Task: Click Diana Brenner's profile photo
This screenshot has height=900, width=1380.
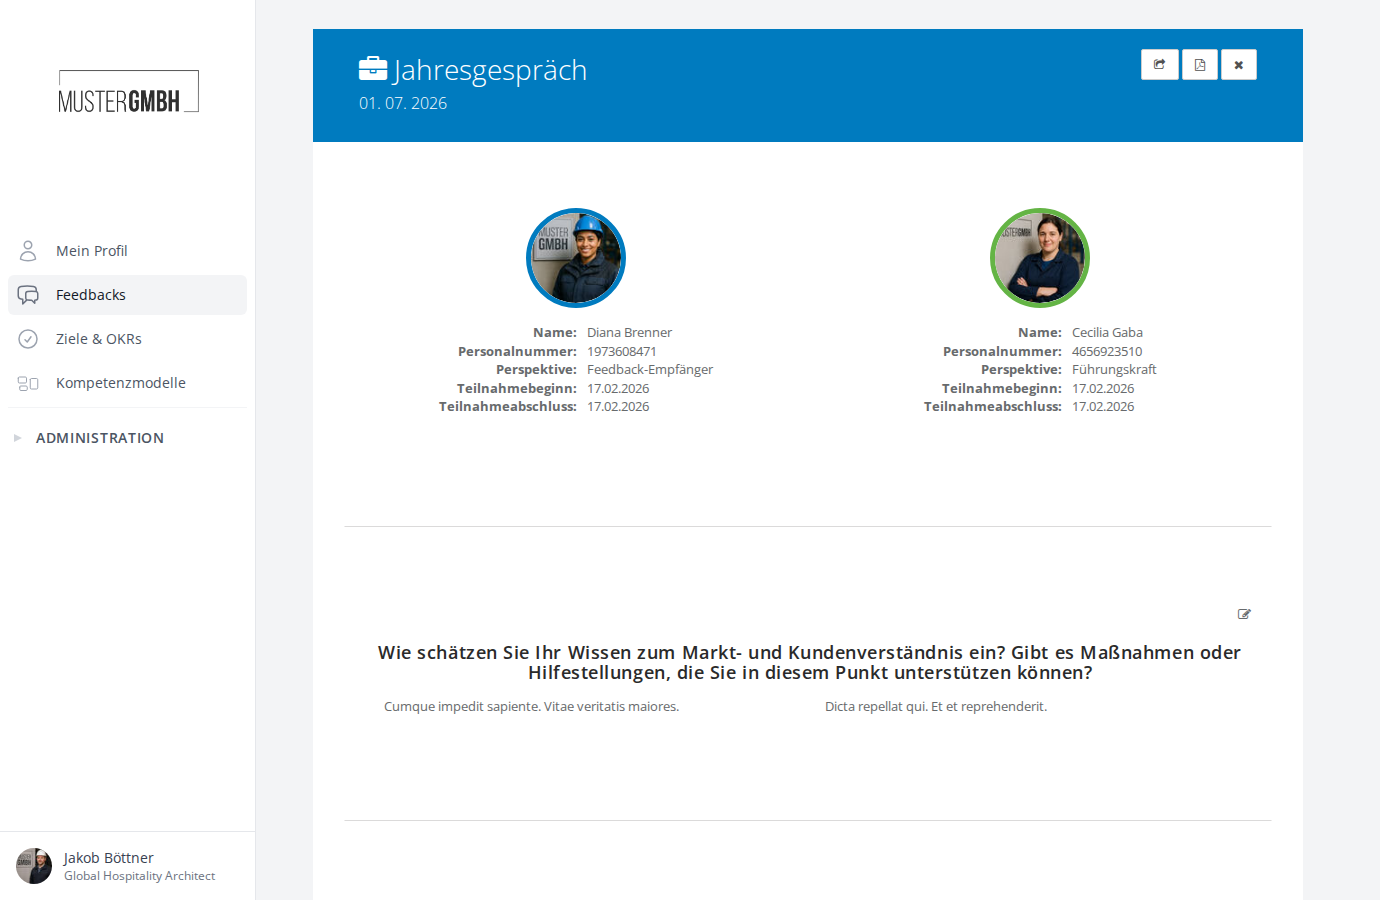Action: point(576,258)
